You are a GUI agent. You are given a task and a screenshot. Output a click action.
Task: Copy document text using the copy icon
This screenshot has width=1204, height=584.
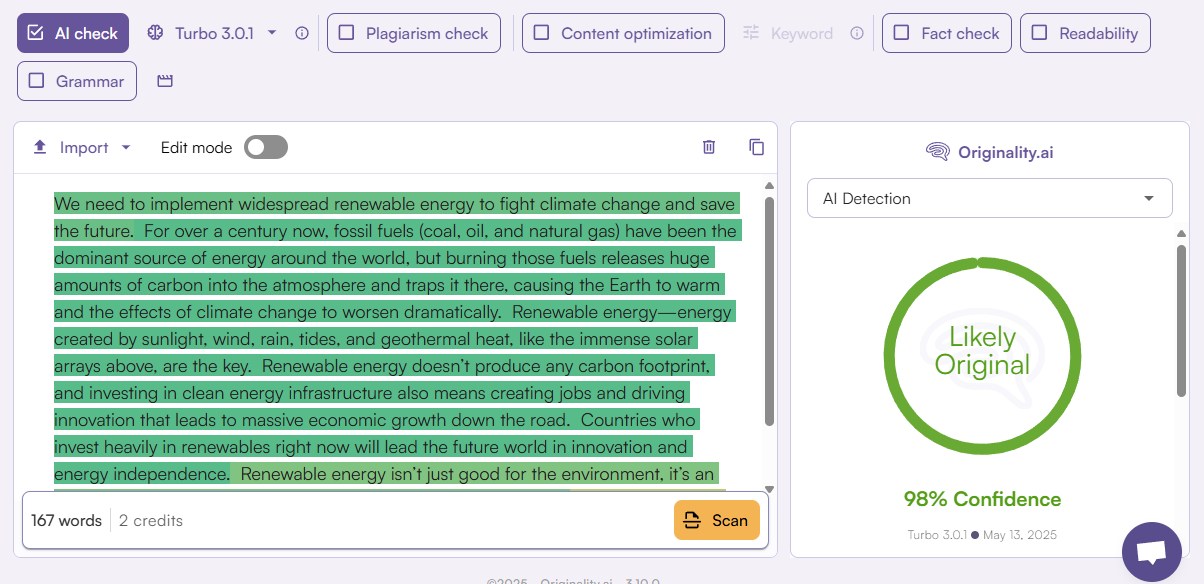(757, 147)
